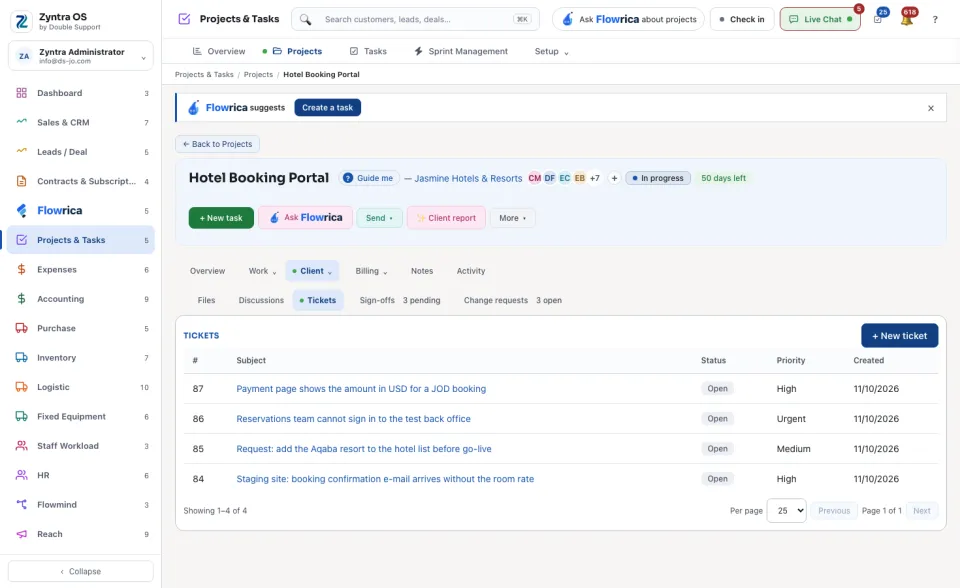
Task: Click the Check in button
Action: 742,20
